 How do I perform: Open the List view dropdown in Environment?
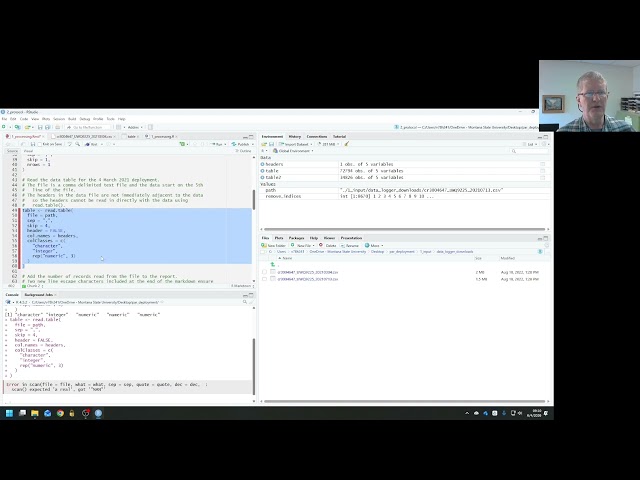tap(531, 144)
